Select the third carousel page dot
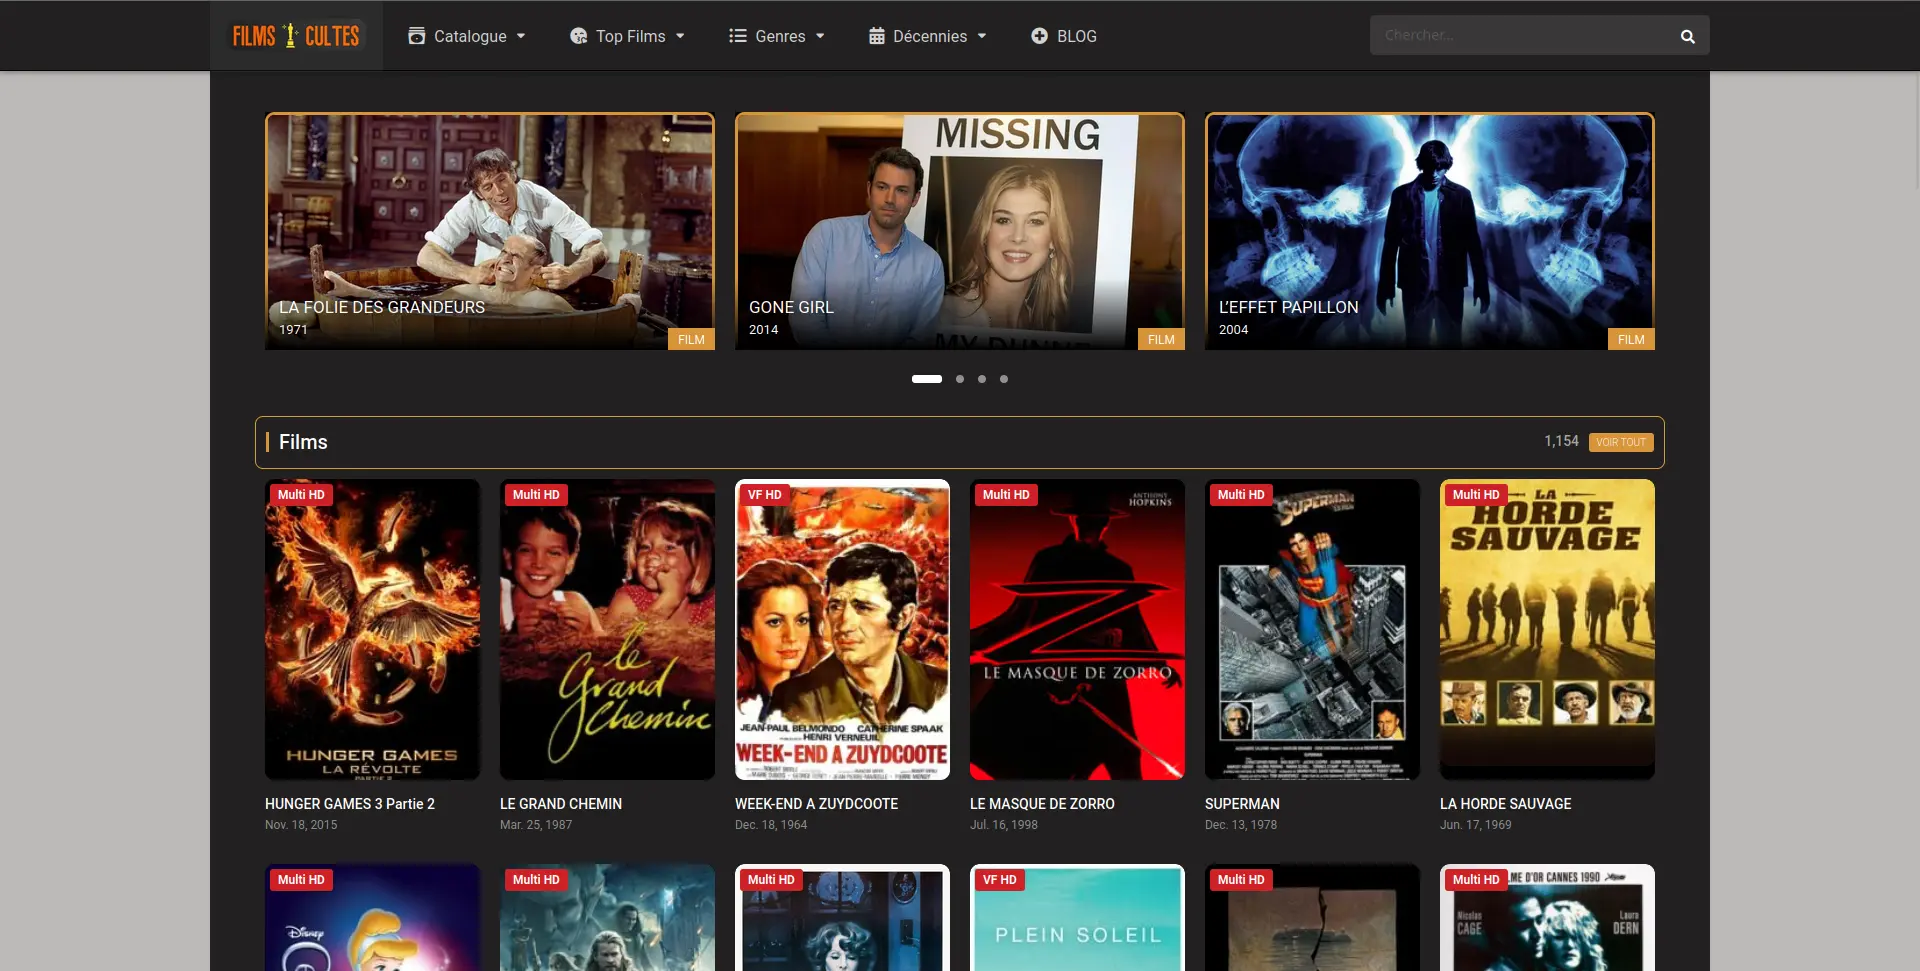1920x971 pixels. 982,379
